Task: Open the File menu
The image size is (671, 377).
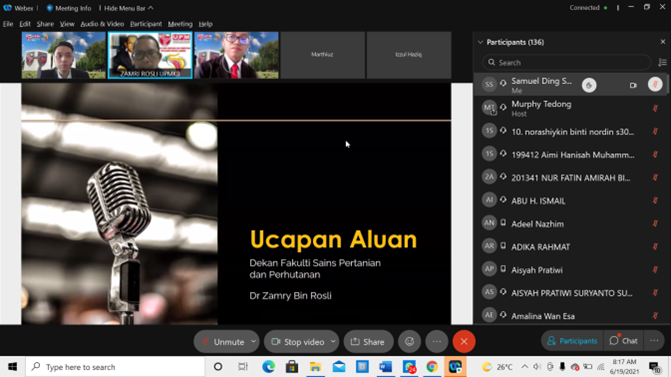Action: coord(8,24)
